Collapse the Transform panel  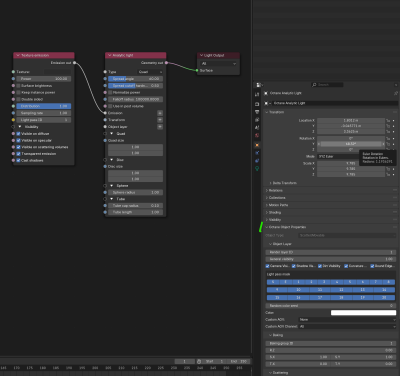(x=276, y=112)
